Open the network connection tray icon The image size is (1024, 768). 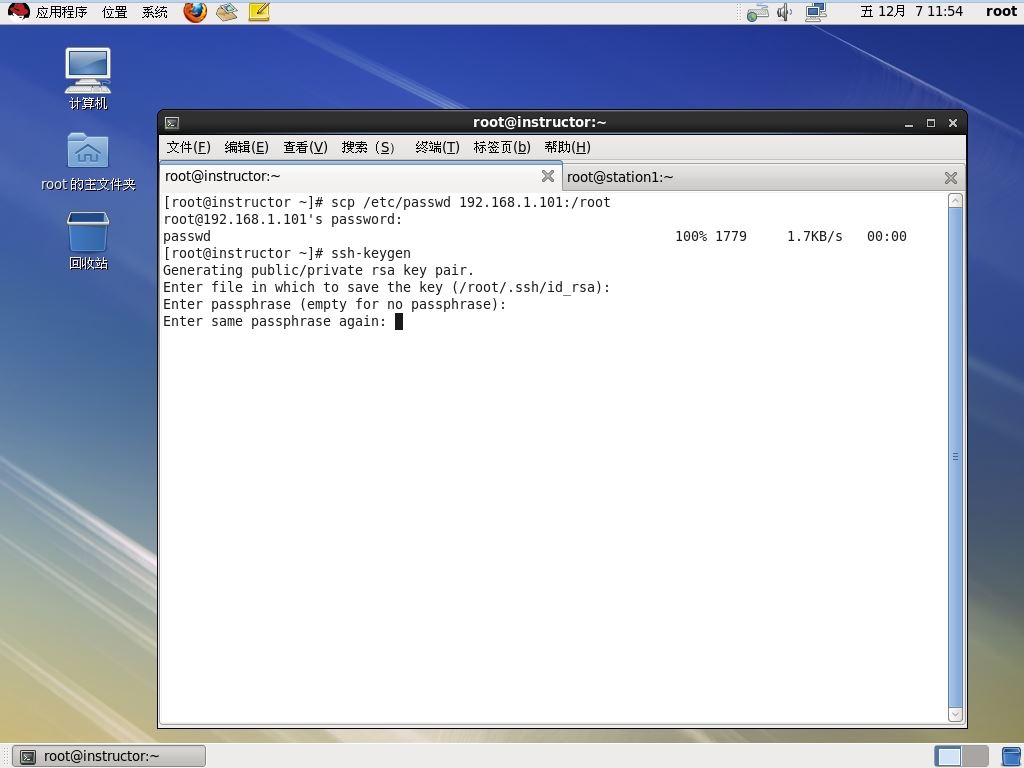point(758,12)
